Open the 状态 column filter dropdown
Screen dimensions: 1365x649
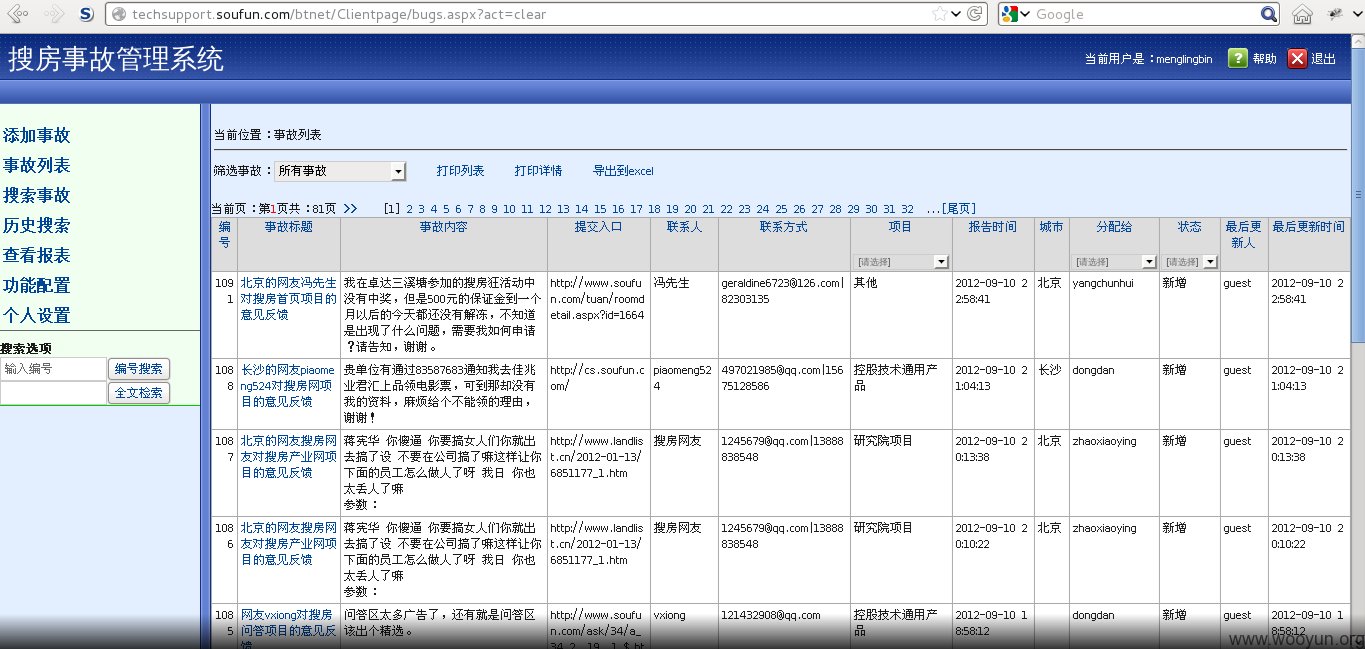[x=1190, y=262]
